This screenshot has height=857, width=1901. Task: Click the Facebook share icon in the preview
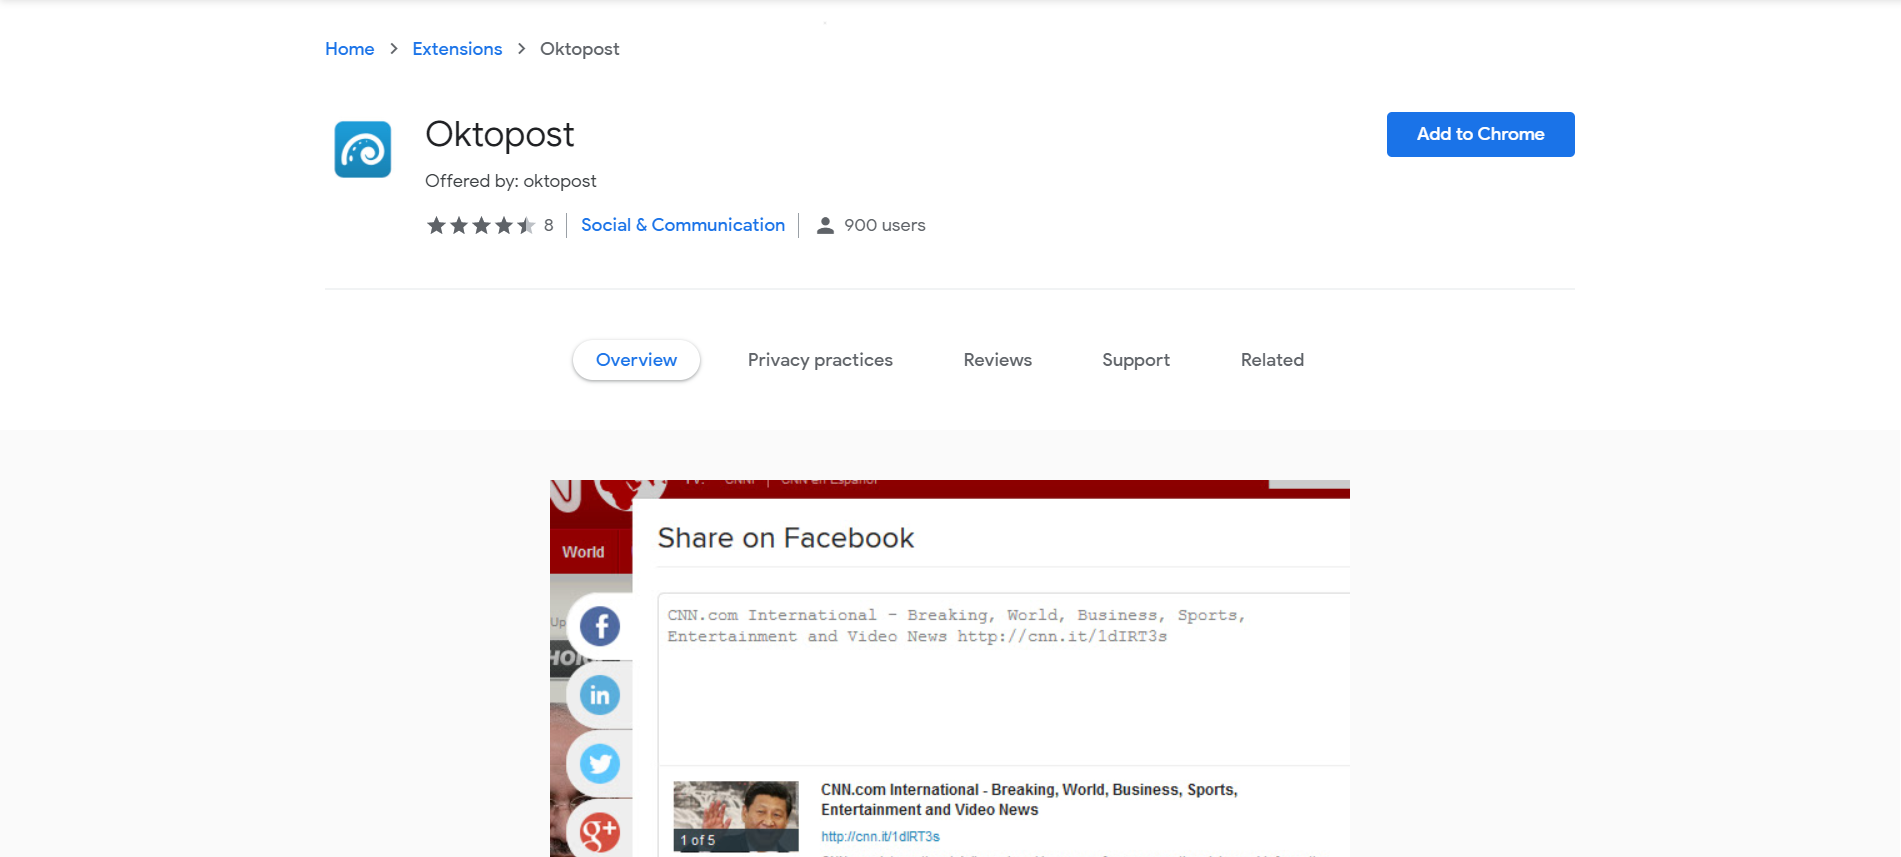[x=600, y=627]
